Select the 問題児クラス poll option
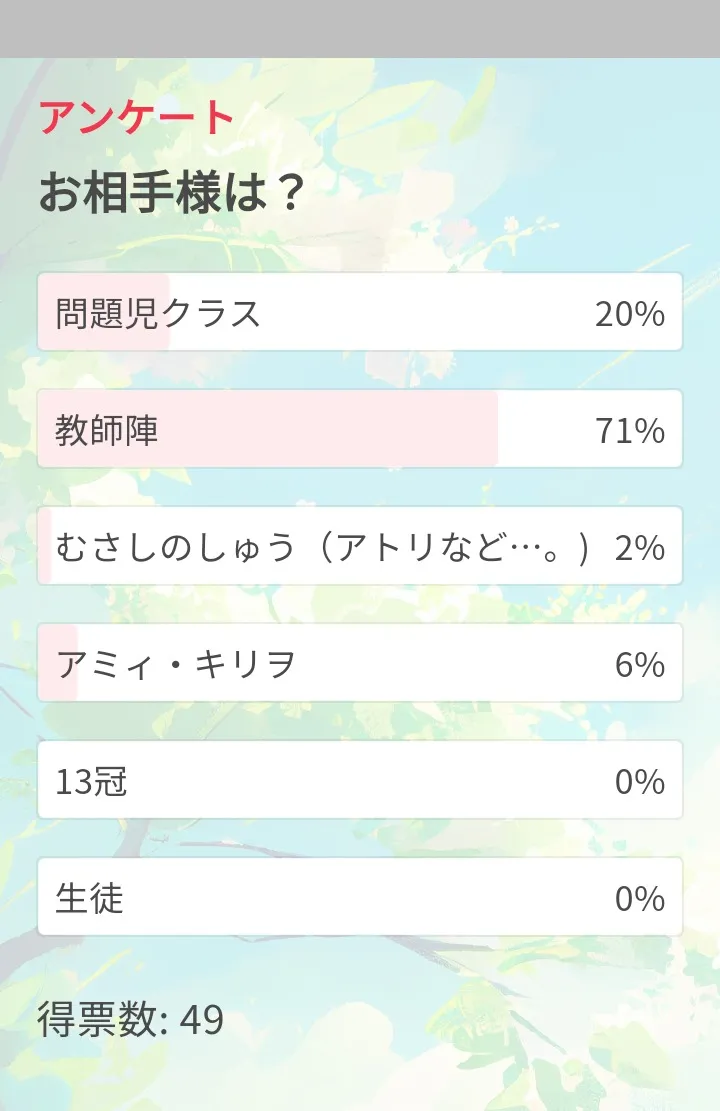The image size is (720, 1111). tap(158, 314)
